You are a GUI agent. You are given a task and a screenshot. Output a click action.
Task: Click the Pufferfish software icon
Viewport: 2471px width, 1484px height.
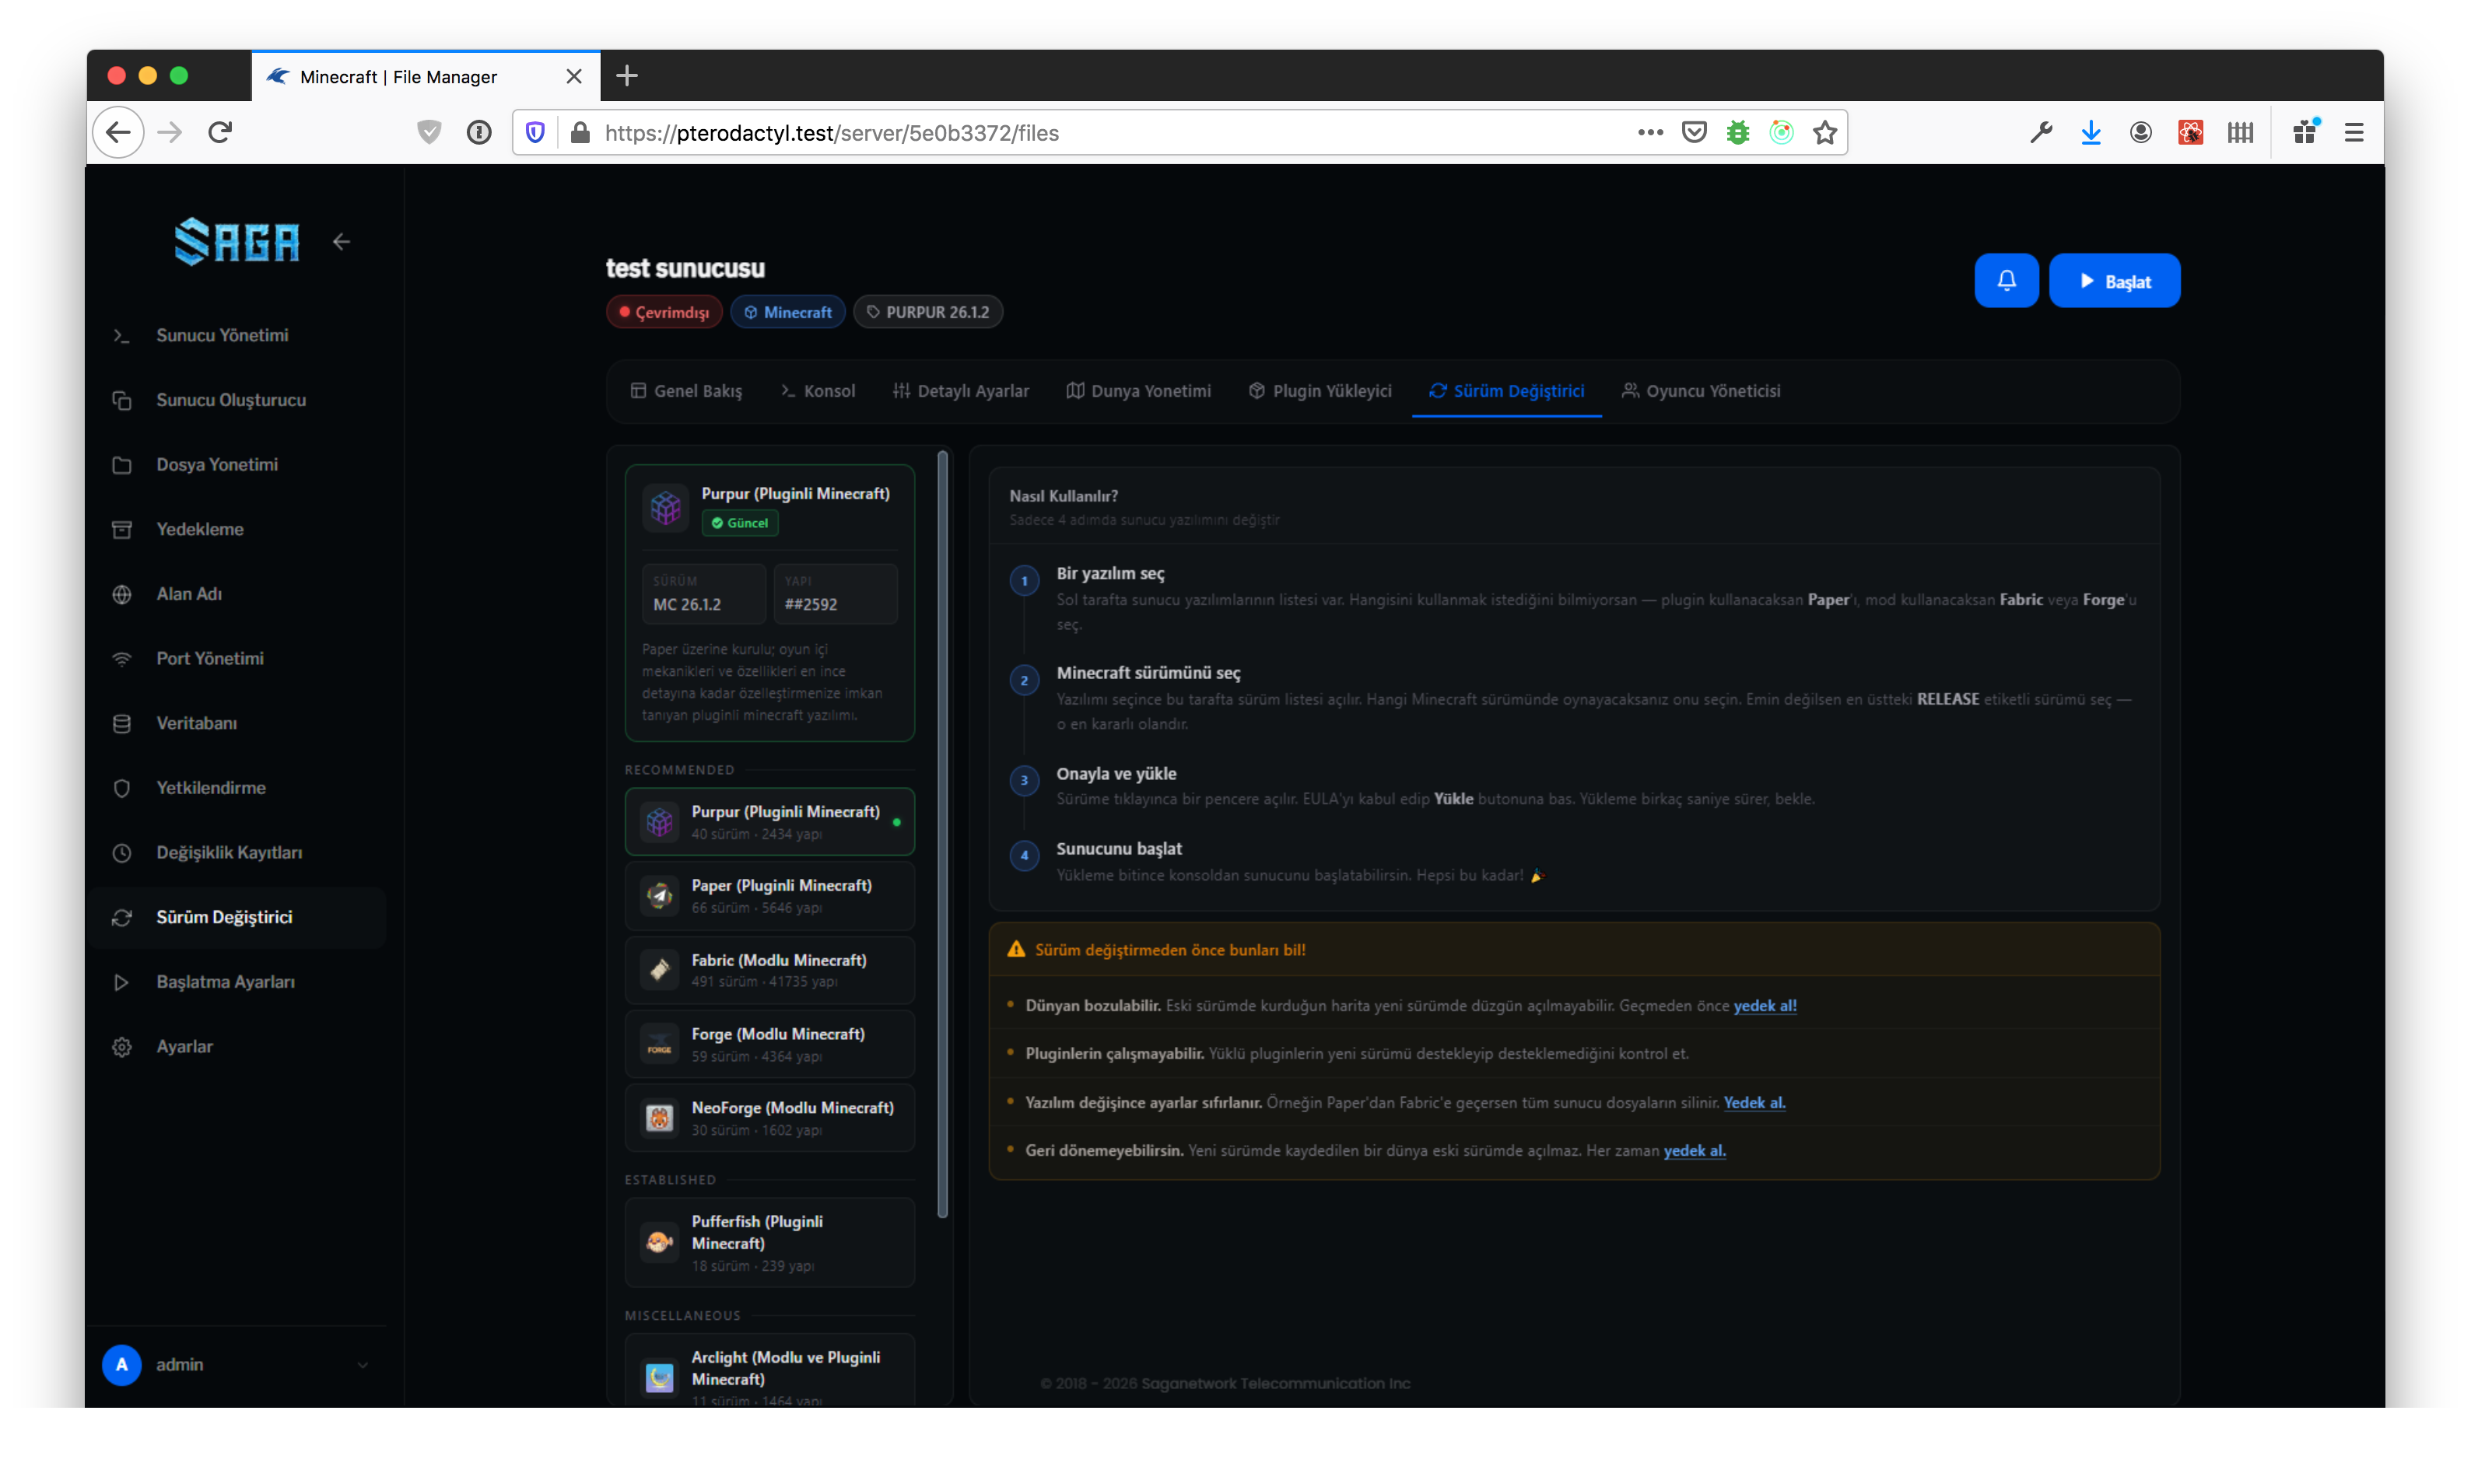(660, 1243)
